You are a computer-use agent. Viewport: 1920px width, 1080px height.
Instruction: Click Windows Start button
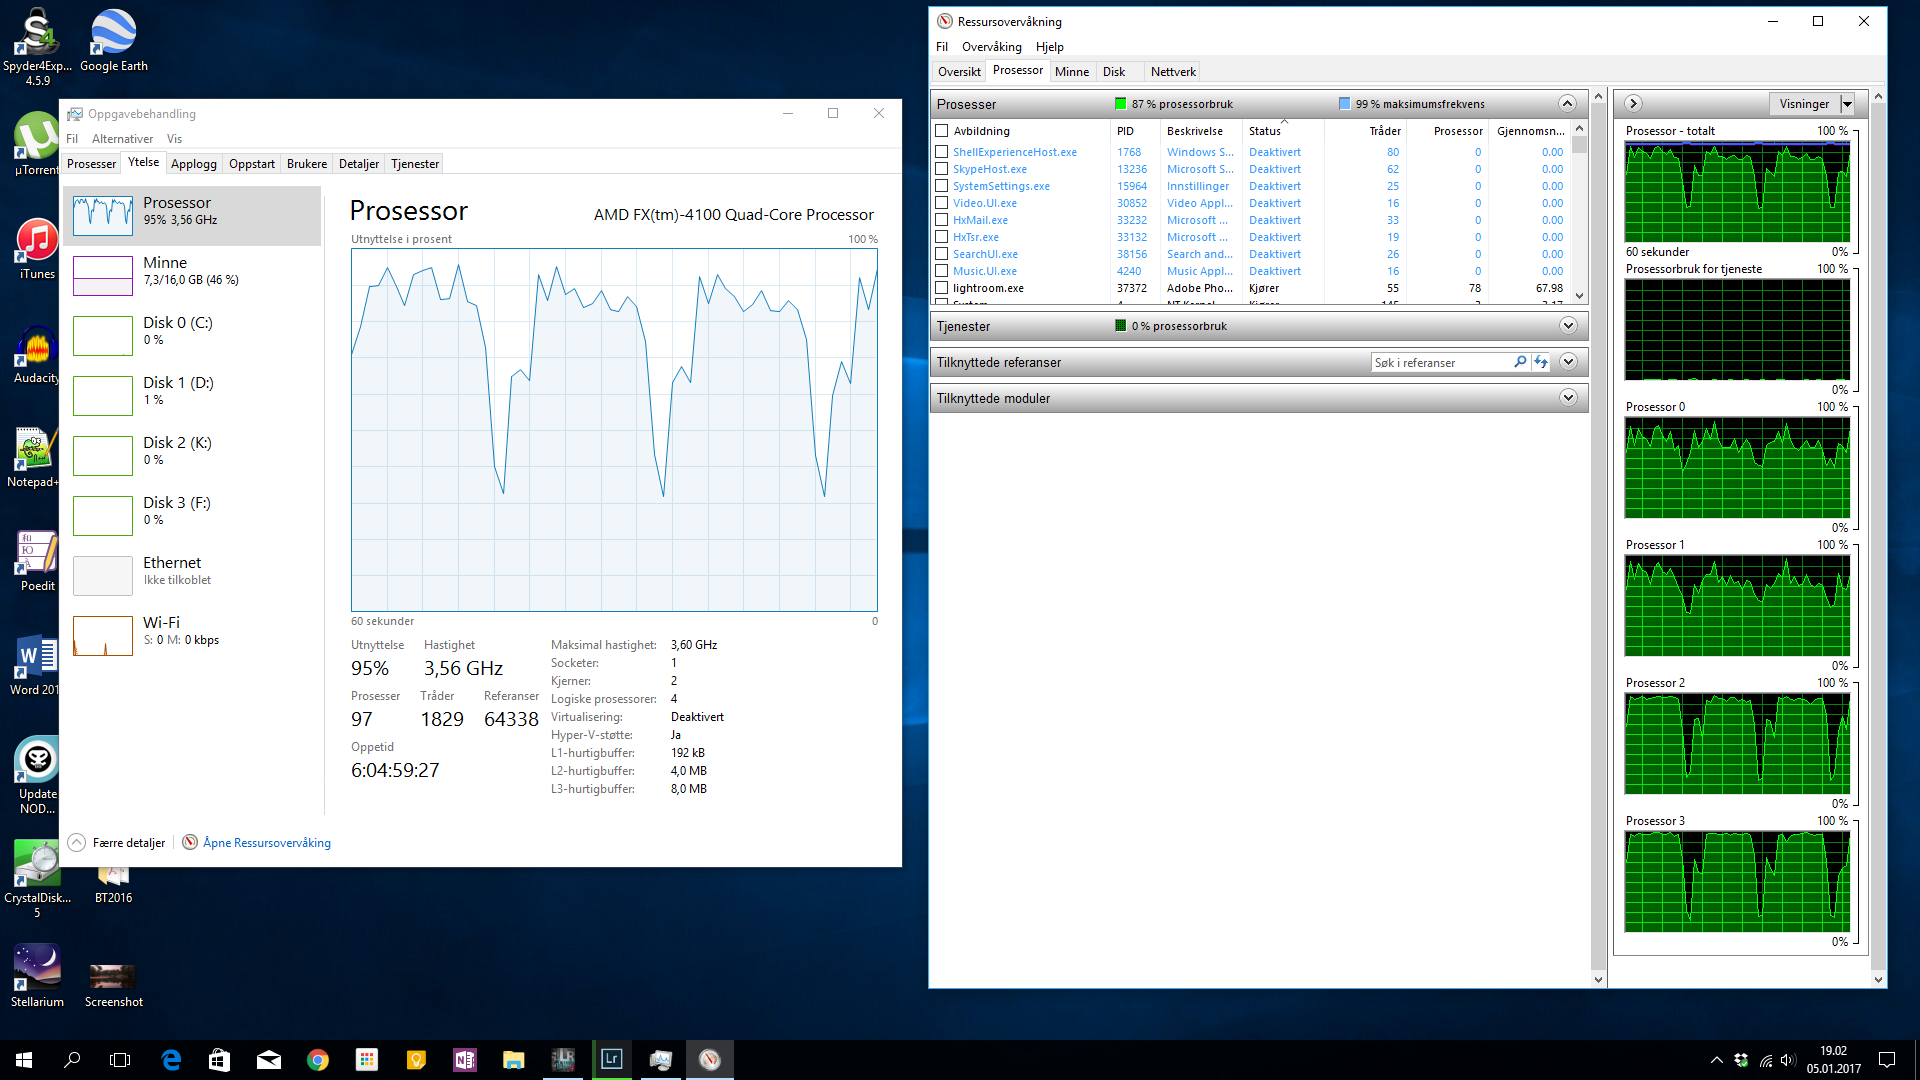coord(24,1060)
